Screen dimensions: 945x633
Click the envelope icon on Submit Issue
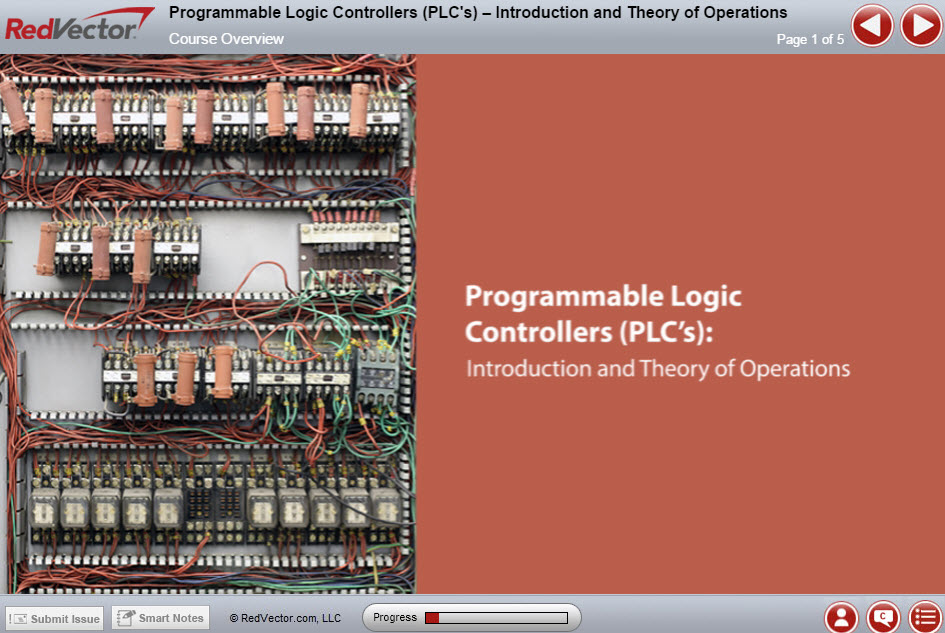18,618
